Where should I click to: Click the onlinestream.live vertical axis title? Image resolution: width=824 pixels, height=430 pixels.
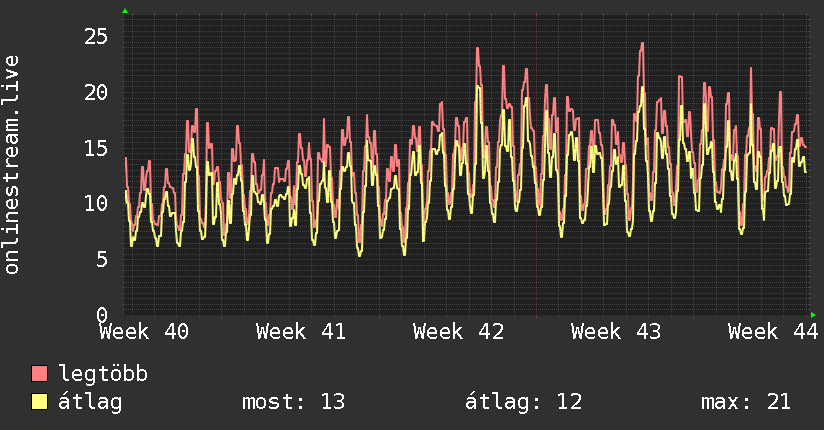click(11, 165)
